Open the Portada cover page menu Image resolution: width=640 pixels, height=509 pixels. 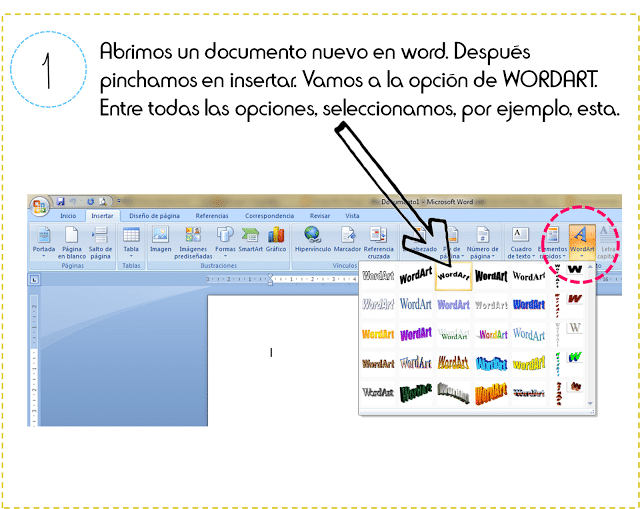44,242
